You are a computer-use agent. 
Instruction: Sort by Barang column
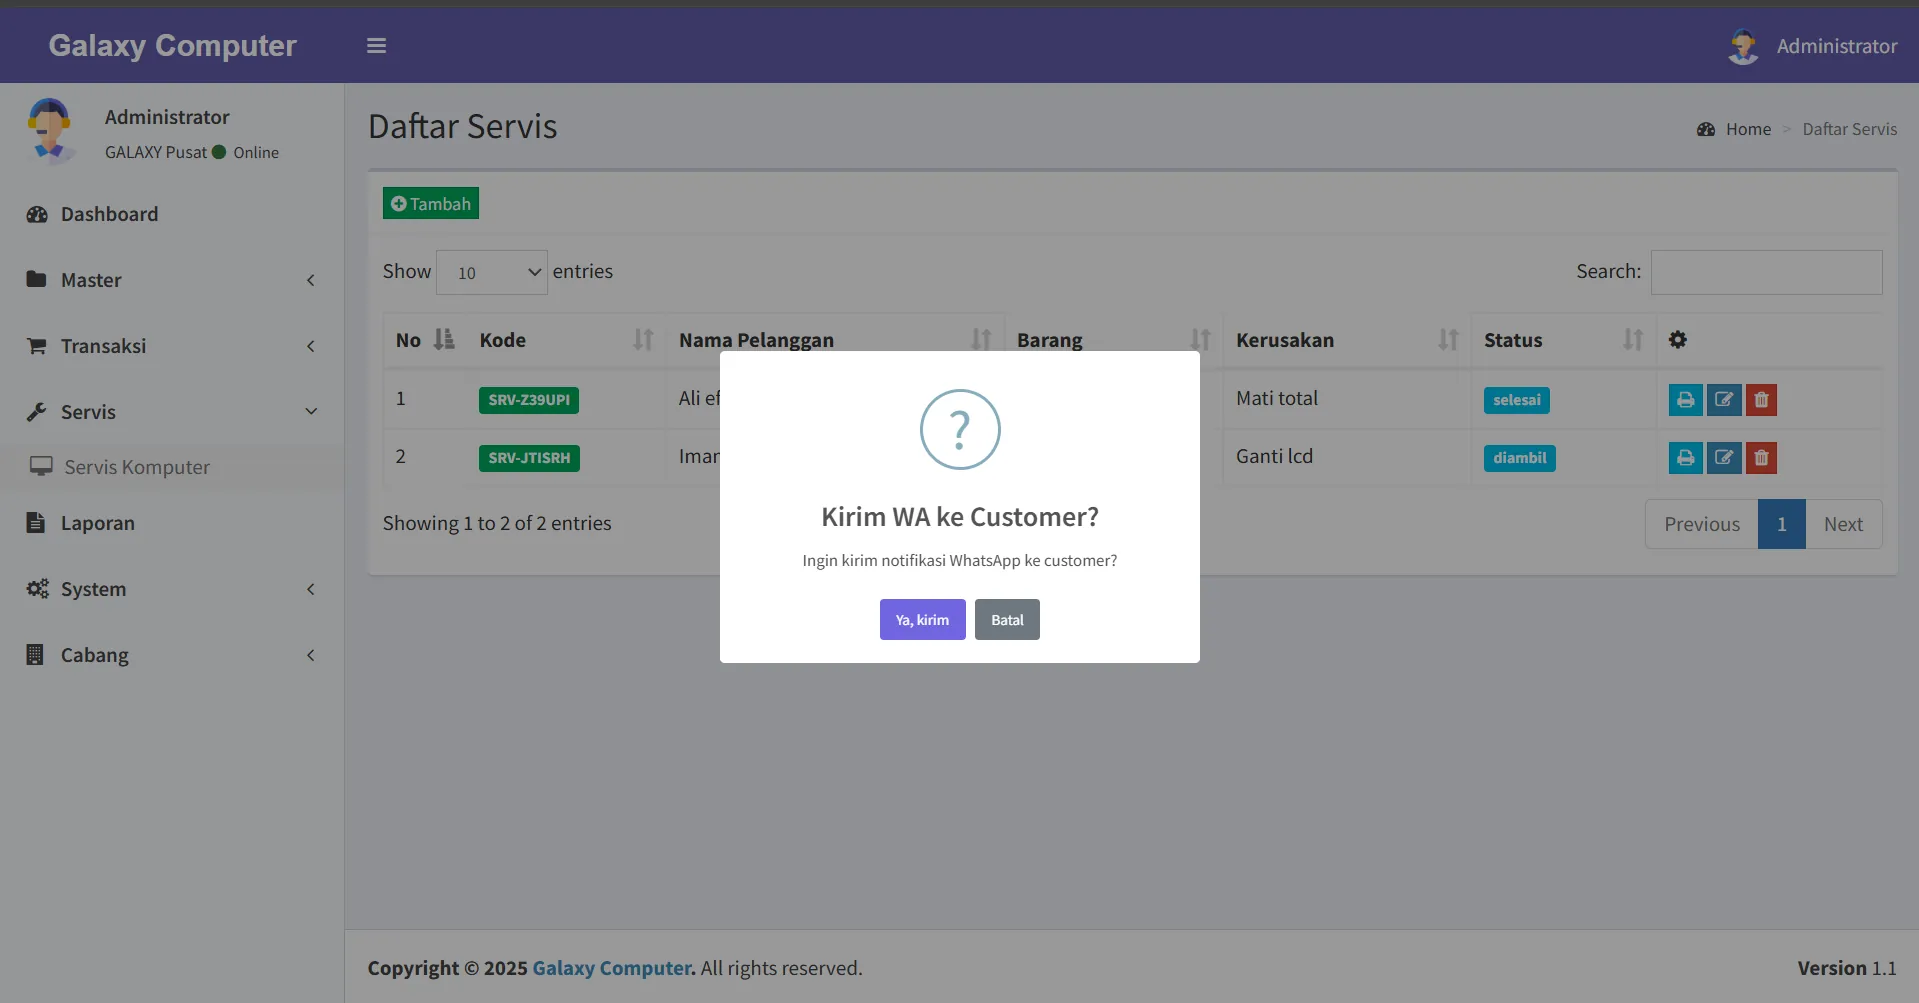(1114, 340)
